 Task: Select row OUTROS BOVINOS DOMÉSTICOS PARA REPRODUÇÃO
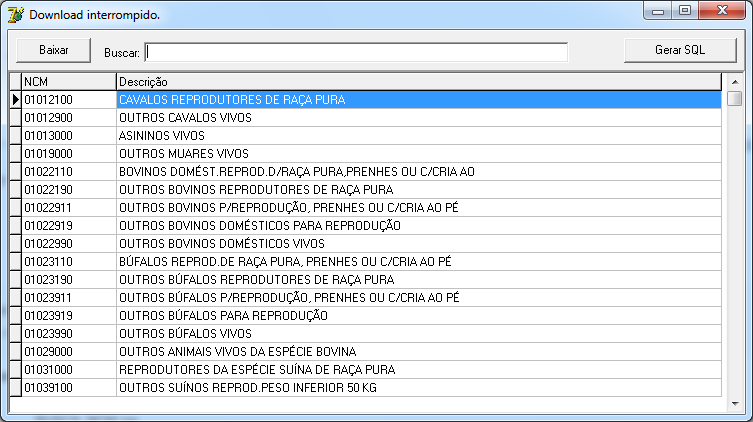pyautogui.click(x=419, y=226)
